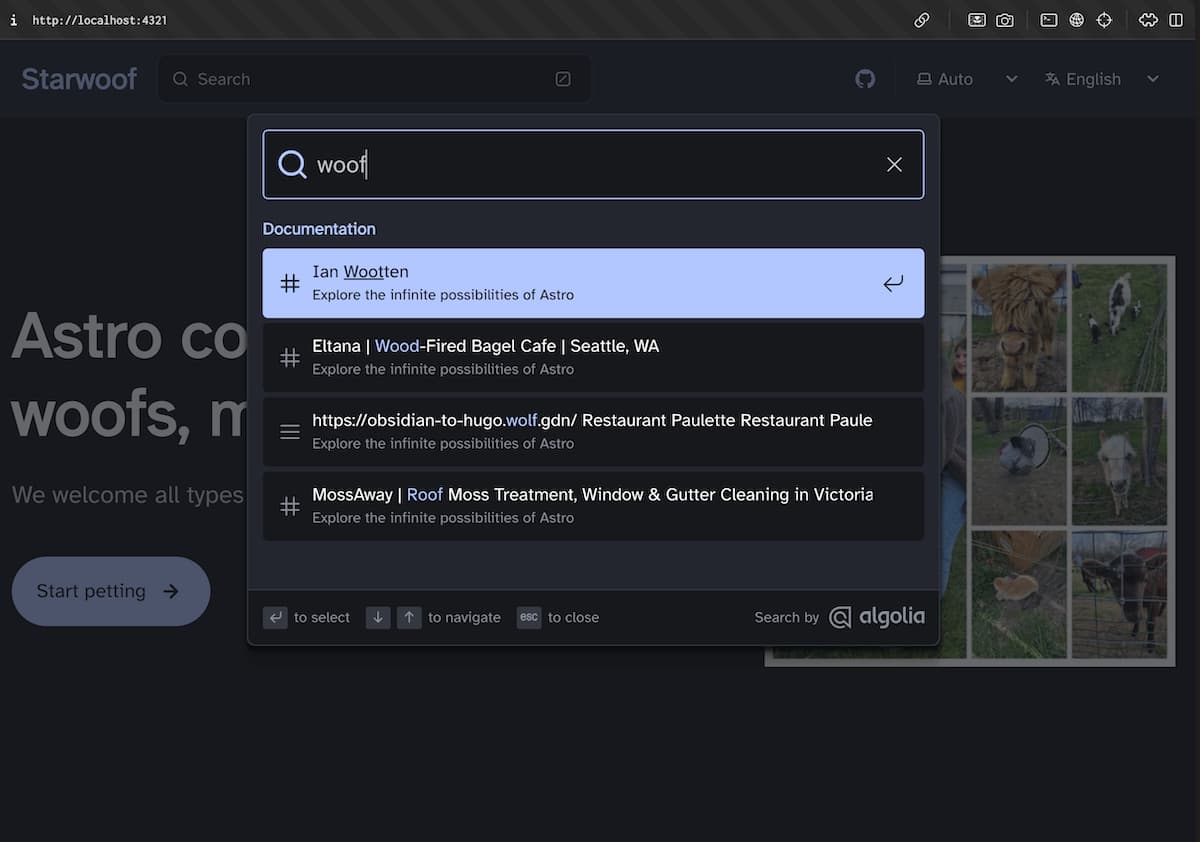Open the obsidian-to-hugo.wolf.gdn result
The image size is (1200, 842).
click(593, 431)
